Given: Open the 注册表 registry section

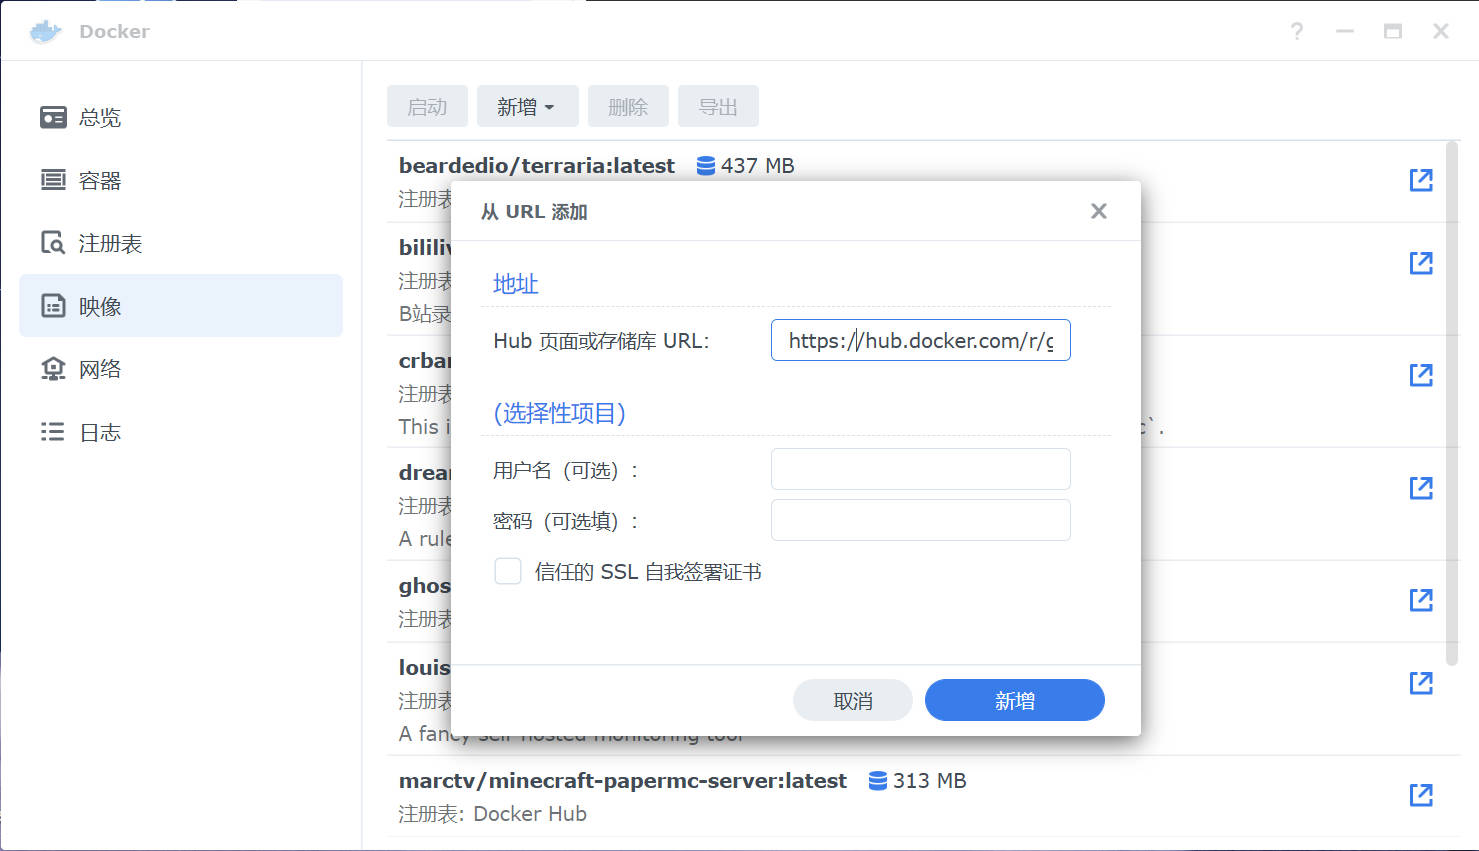Looking at the screenshot, I should [181, 243].
